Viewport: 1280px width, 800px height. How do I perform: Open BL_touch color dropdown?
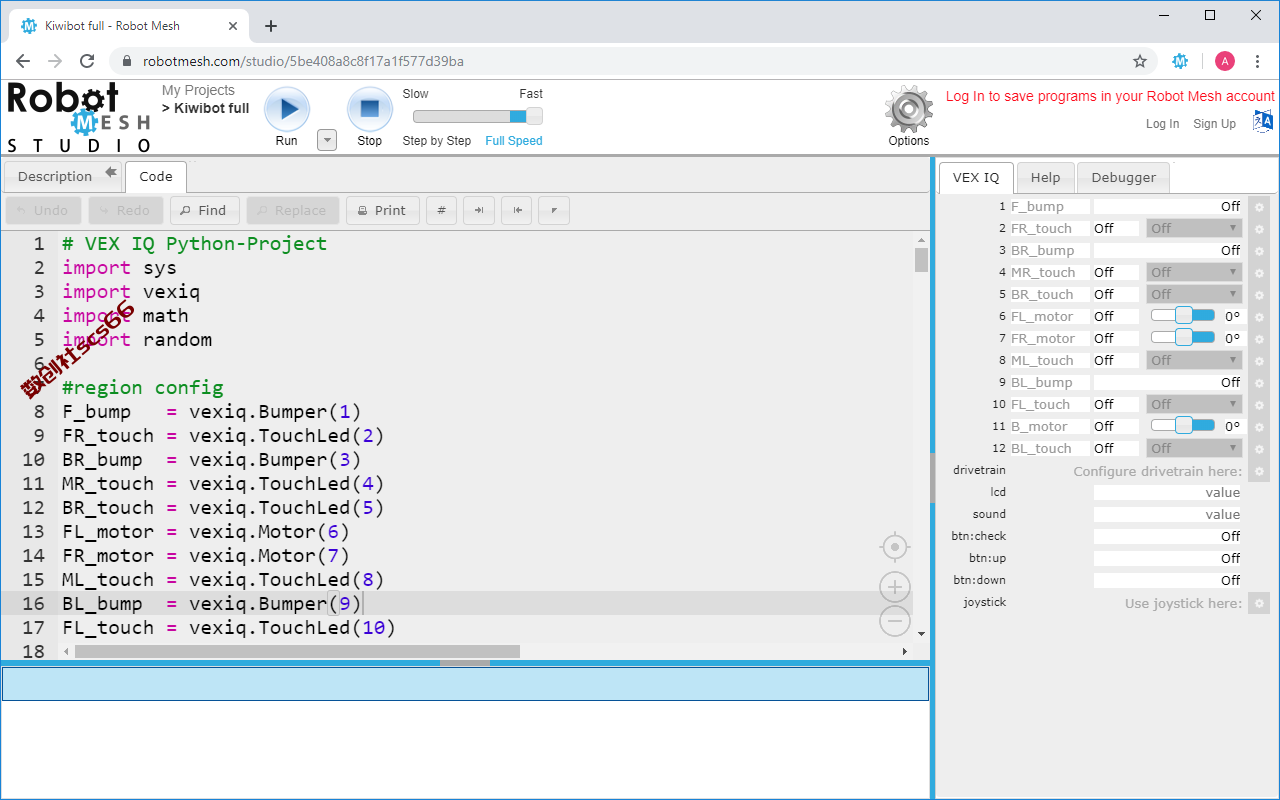click(x=1194, y=449)
